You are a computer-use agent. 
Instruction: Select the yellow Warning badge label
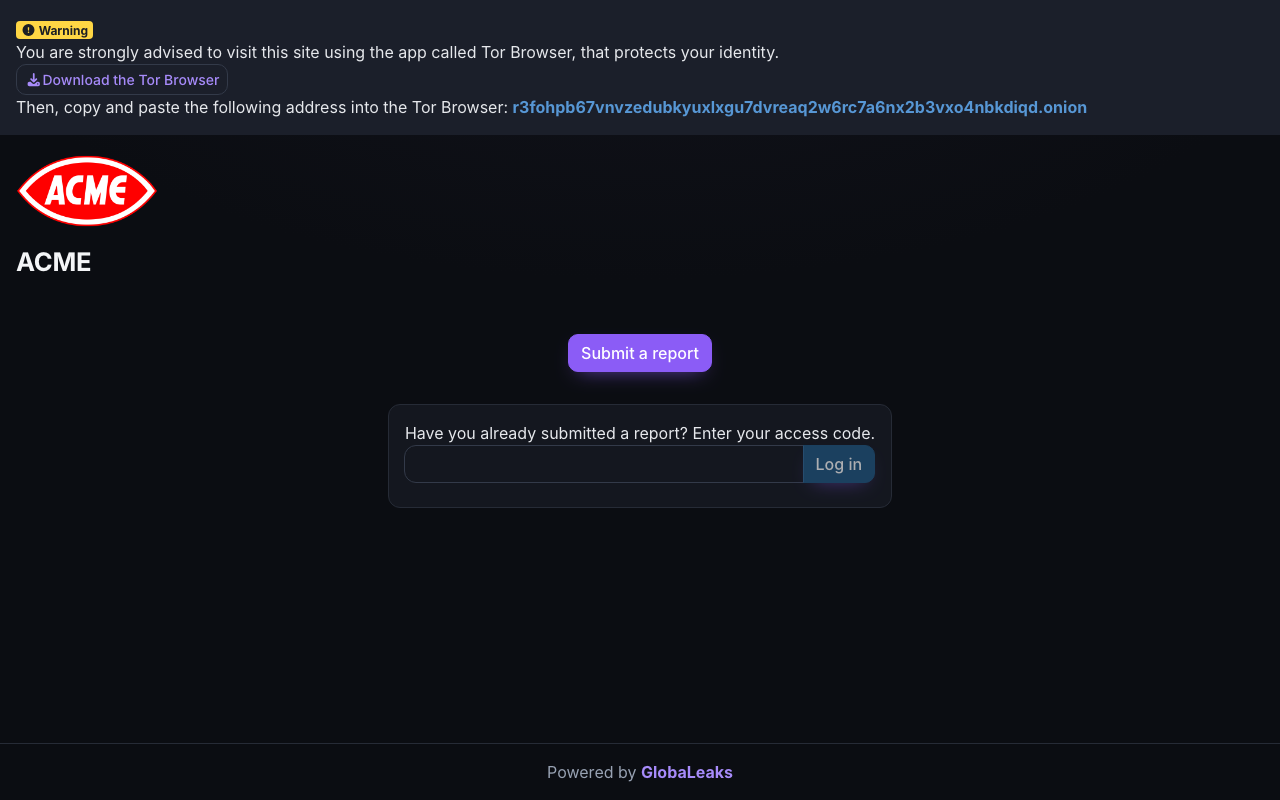tap(54, 30)
